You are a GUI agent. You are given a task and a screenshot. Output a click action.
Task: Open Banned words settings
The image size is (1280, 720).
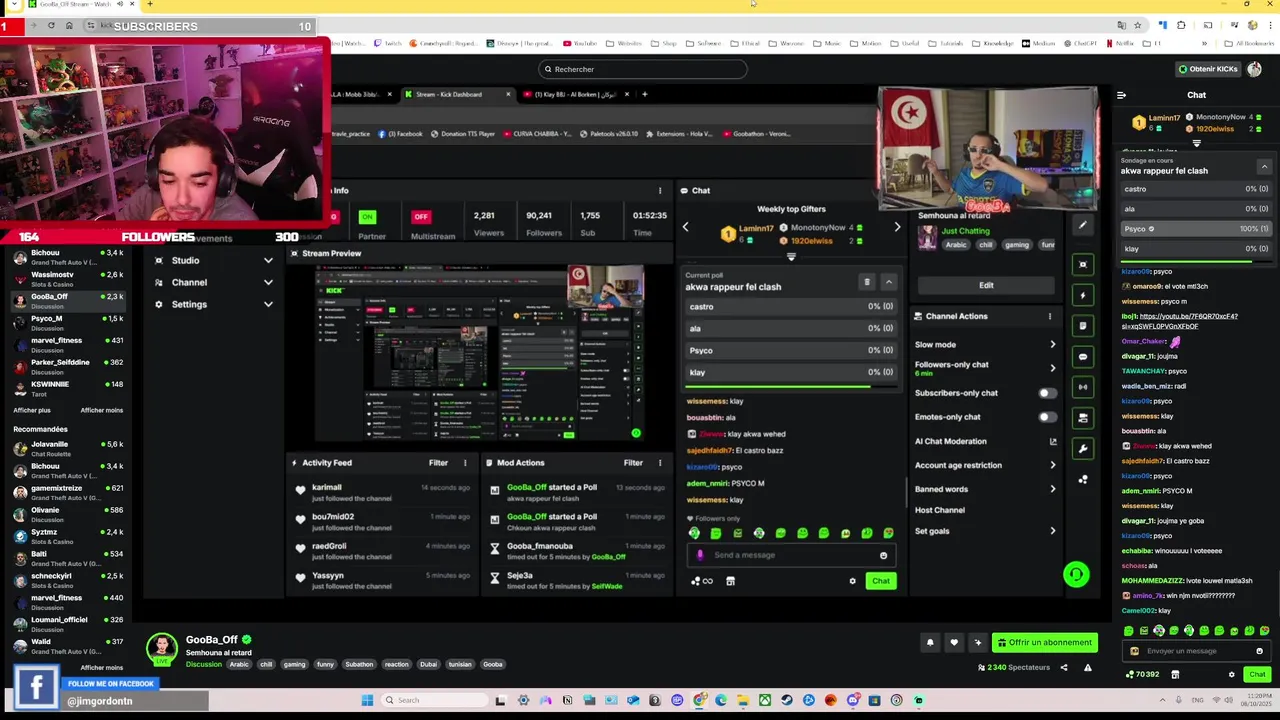(x=985, y=489)
